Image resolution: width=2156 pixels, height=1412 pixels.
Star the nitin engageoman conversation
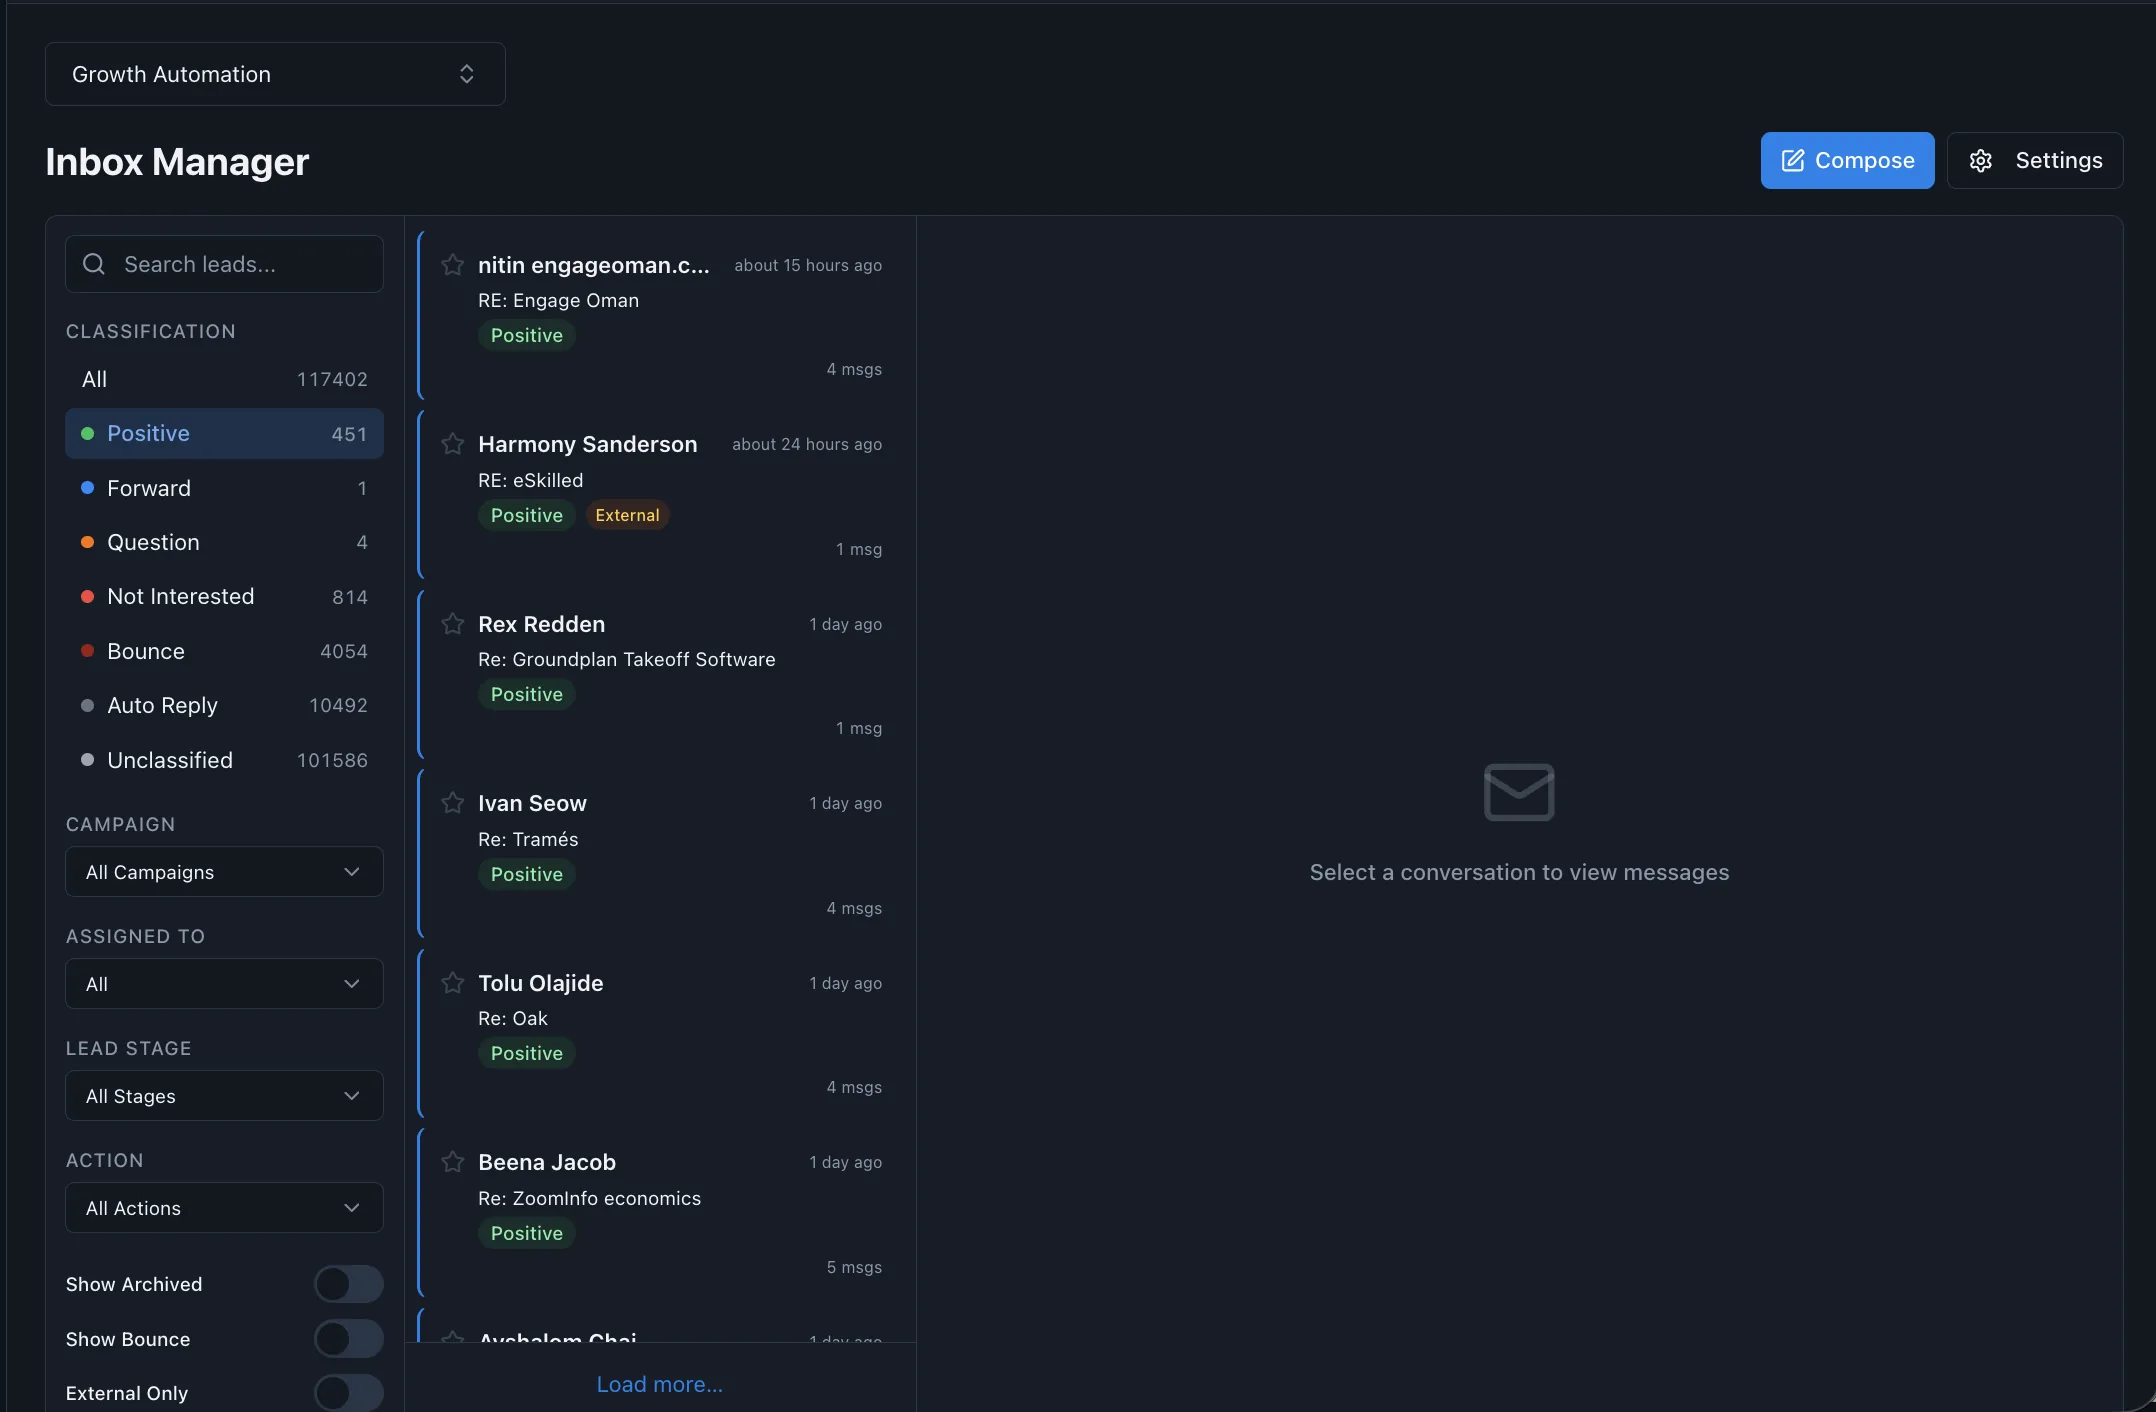coord(452,264)
